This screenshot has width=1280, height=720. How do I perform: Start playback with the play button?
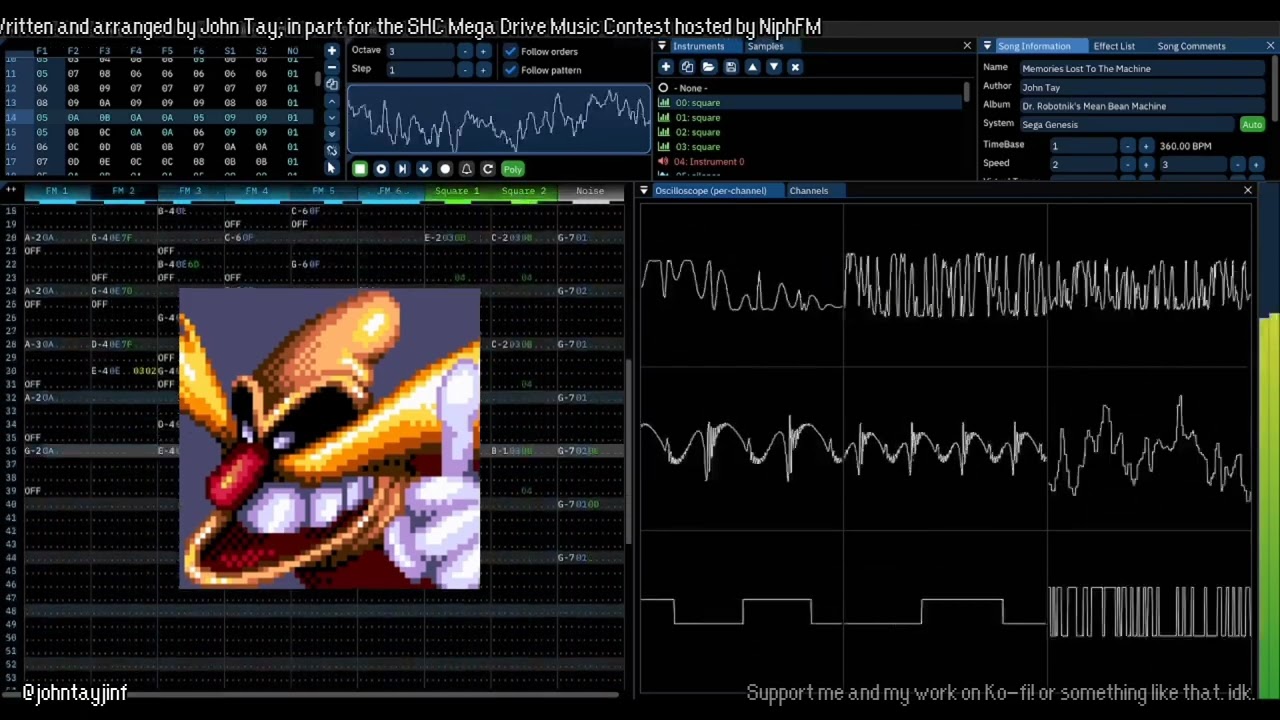[381, 169]
